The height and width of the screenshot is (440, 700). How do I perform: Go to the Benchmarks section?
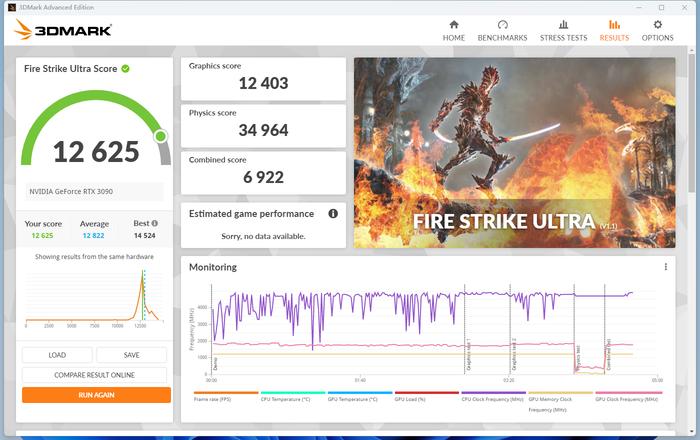502,30
